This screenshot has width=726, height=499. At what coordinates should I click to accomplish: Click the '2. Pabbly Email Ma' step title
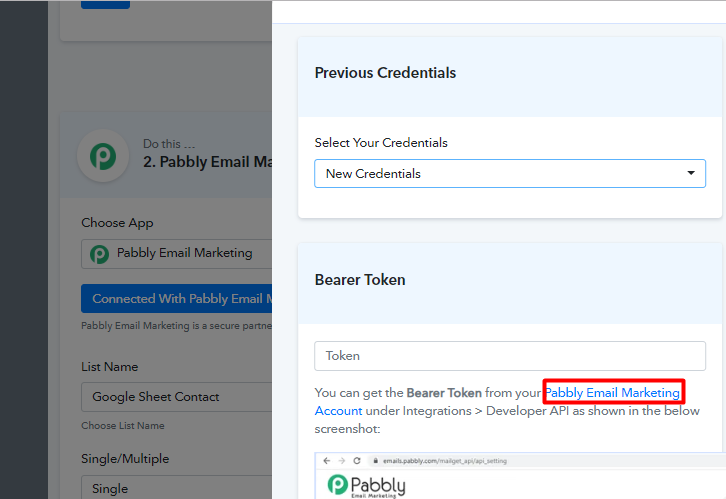[207, 162]
